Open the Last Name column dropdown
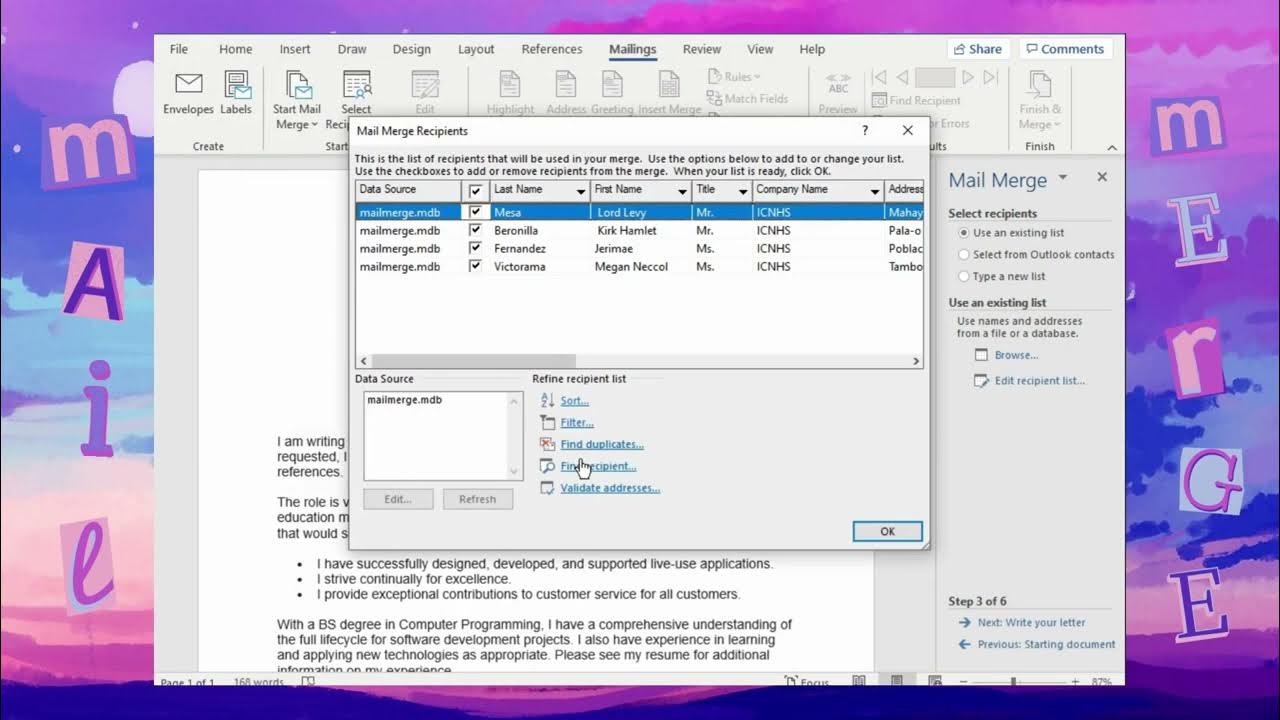This screenshot has height=720, width=1280. coord(580,191)
